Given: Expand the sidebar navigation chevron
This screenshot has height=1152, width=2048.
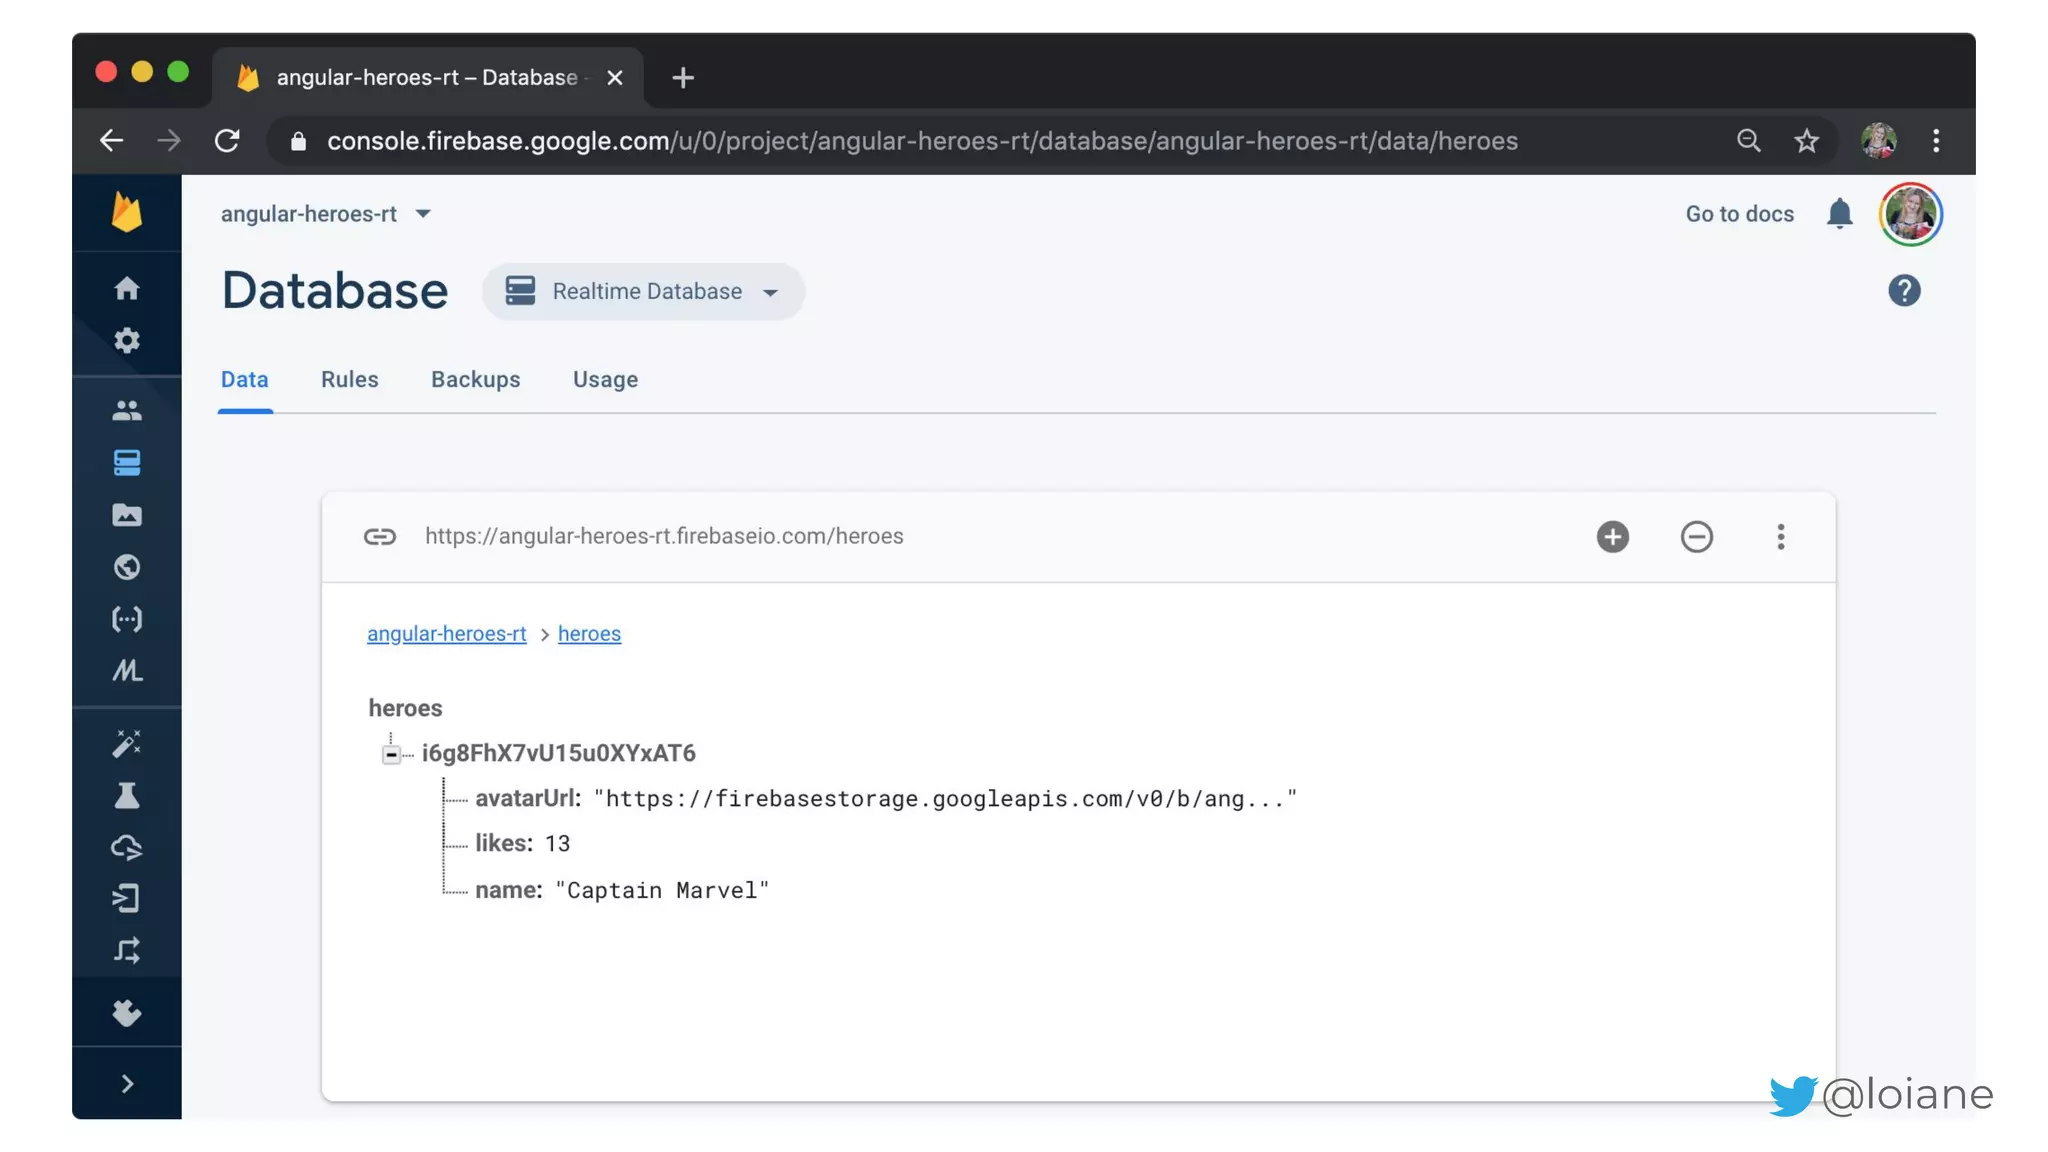Looking at the screenshot, I should click(x=127, y=1084).
